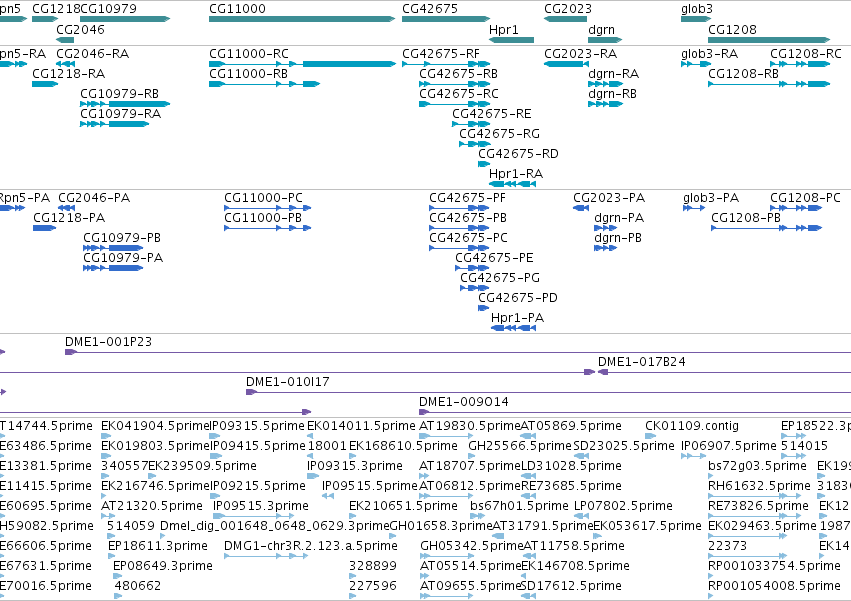The image size is (851, 601).
Task: Open the Hpr1-PA protein
Action: coord(517,318)
